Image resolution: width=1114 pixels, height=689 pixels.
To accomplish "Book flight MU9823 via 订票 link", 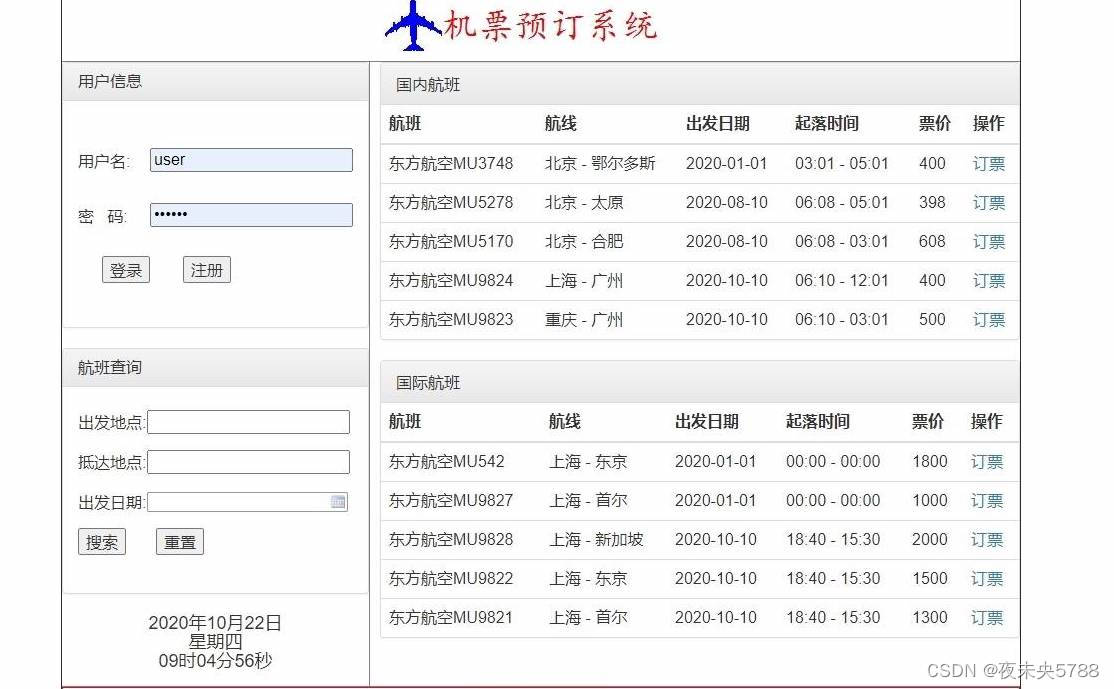I will pyautogui.click(x=989, y=320).
